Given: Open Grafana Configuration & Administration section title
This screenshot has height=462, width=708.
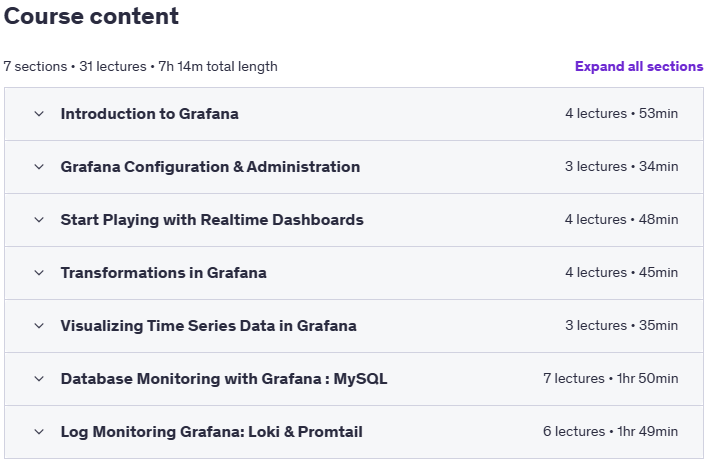Looking at the screenshot, I should (x=210, y=167).
